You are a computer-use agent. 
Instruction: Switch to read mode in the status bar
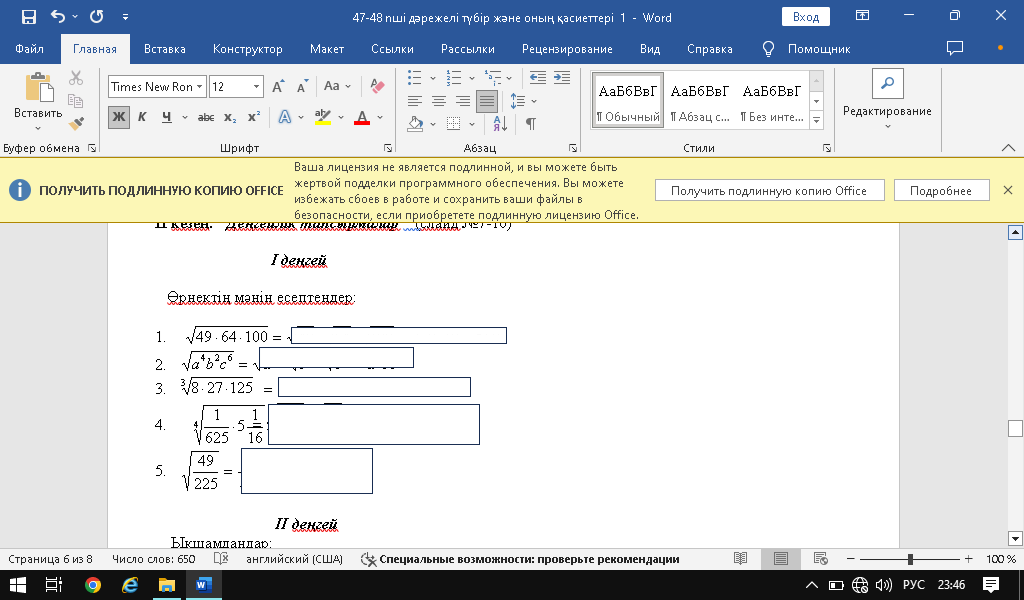click(x=740, y=559)
